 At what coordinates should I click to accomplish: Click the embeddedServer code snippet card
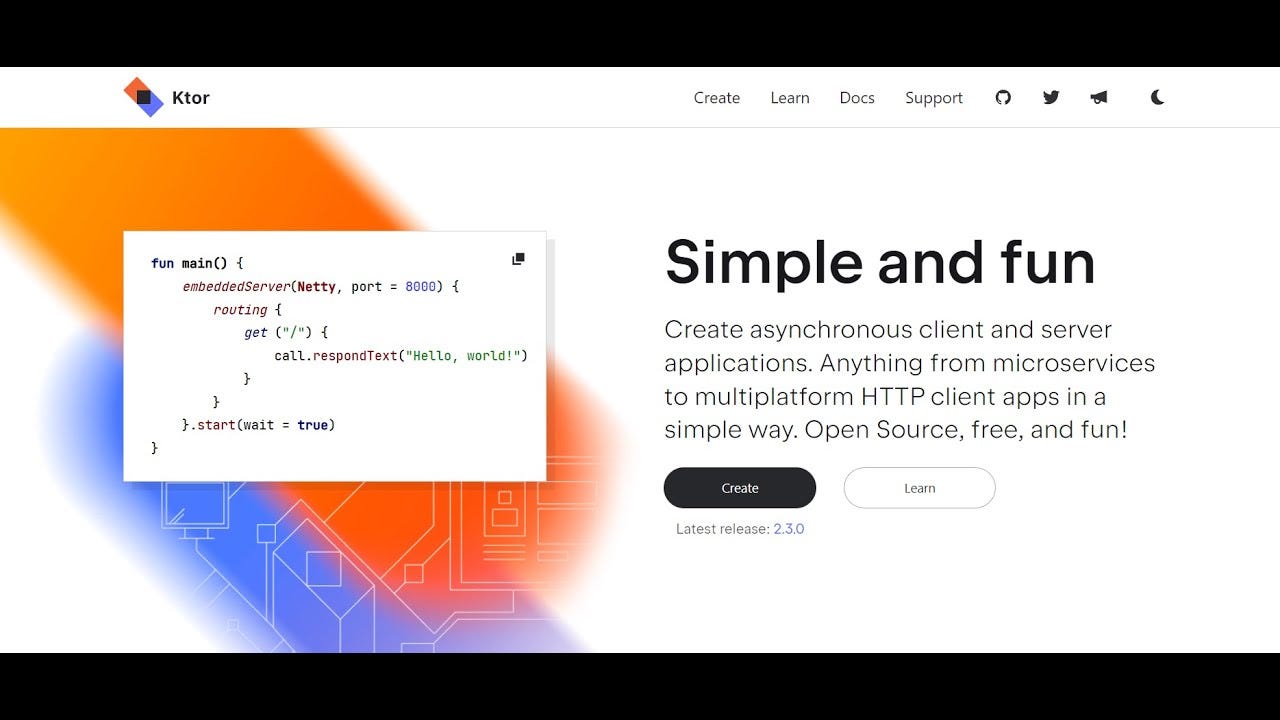[335, 355]
